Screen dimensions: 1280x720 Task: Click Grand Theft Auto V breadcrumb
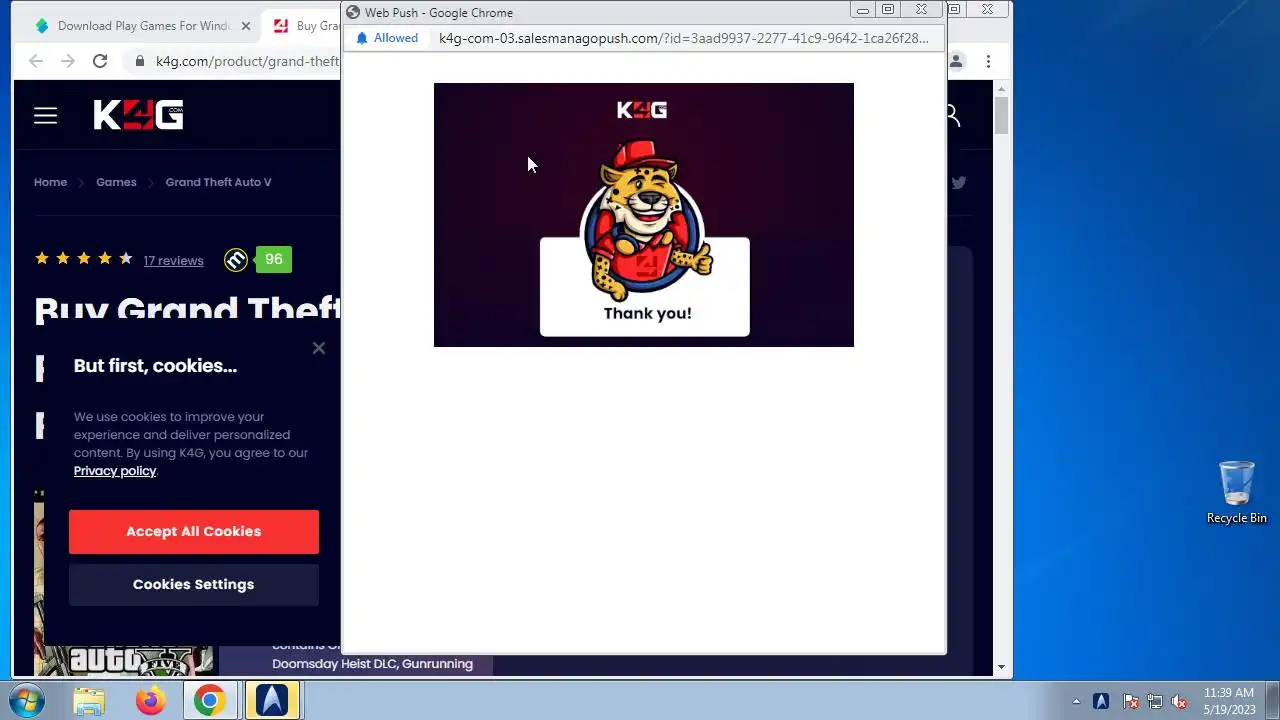(x=218, y=182)
